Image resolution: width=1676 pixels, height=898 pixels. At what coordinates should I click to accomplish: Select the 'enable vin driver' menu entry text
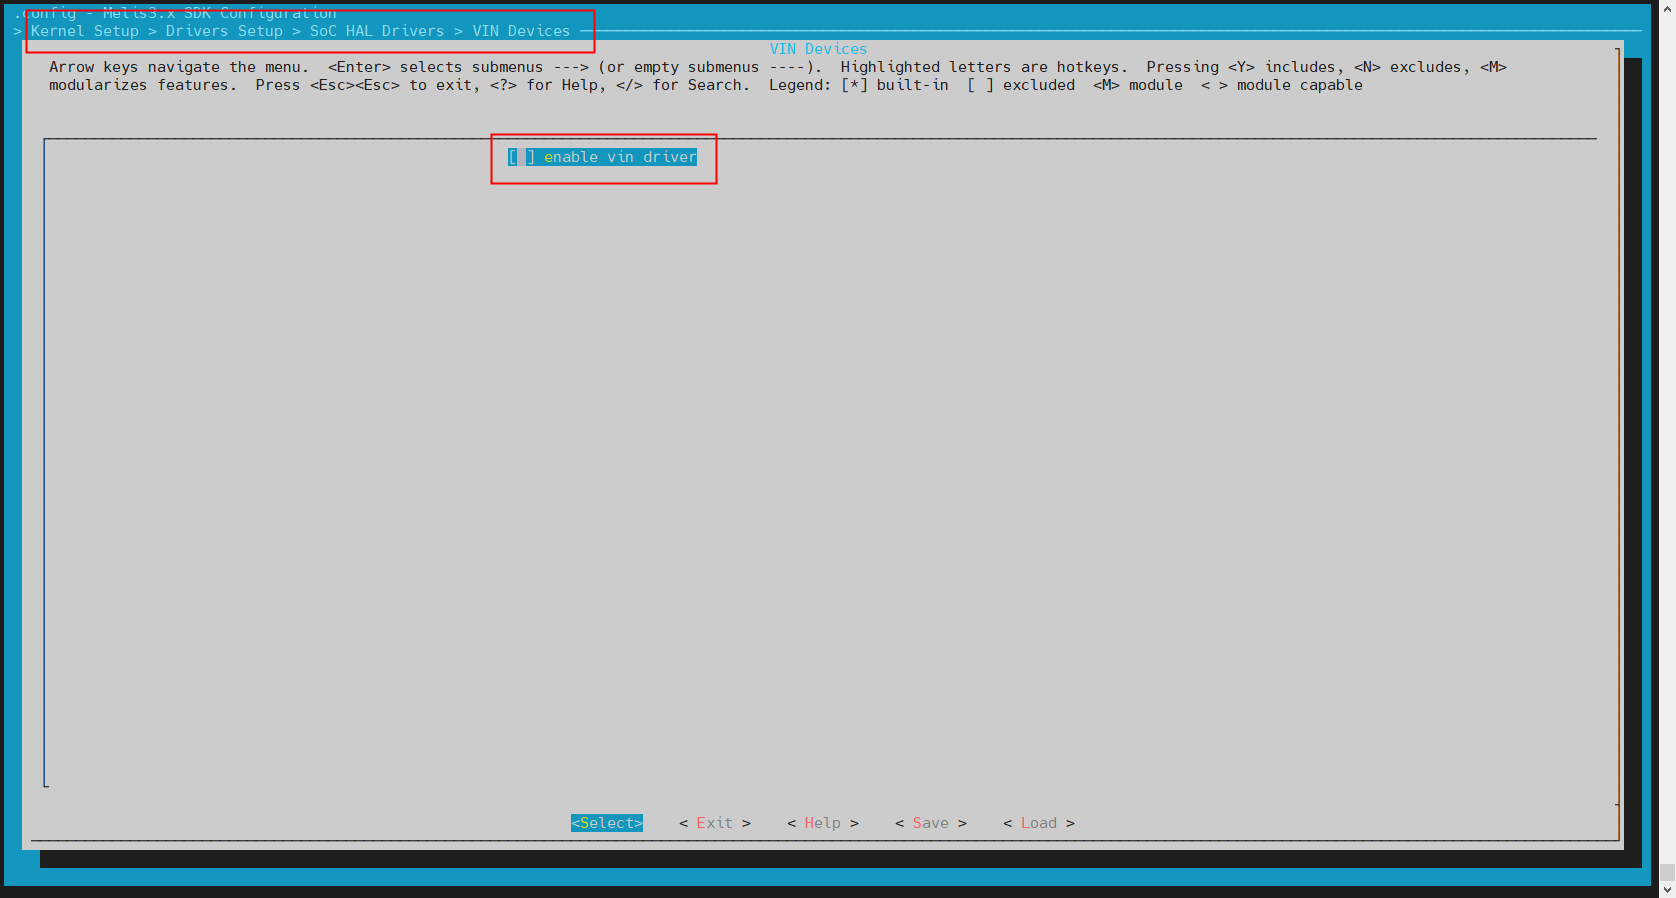[x=620, y=157]
